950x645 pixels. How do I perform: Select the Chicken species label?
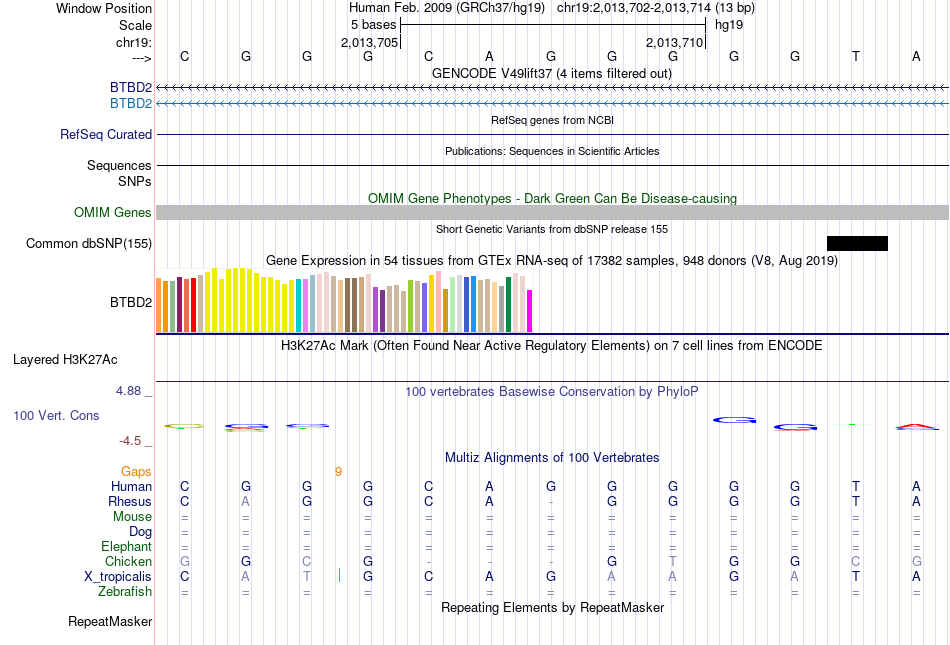coord(128,561)
